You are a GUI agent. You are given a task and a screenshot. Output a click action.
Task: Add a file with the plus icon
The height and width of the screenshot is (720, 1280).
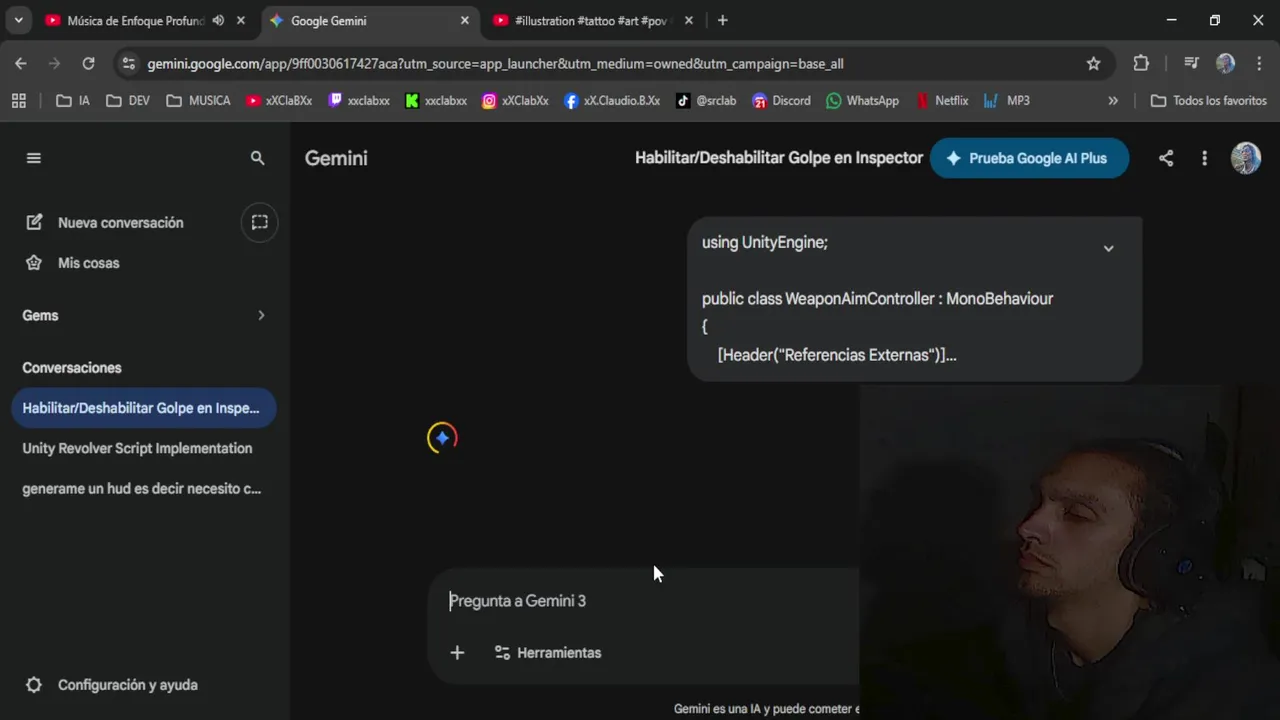click(x=457, y=653)
